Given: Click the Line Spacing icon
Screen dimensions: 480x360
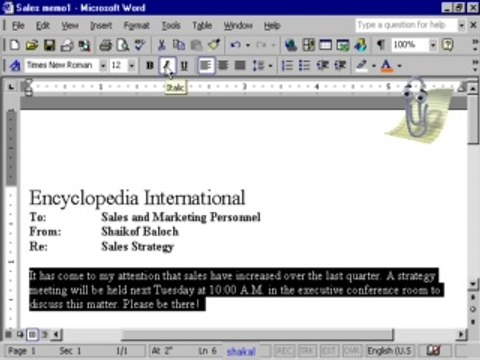Looking at the screenshot, I should tap(258, 65).
